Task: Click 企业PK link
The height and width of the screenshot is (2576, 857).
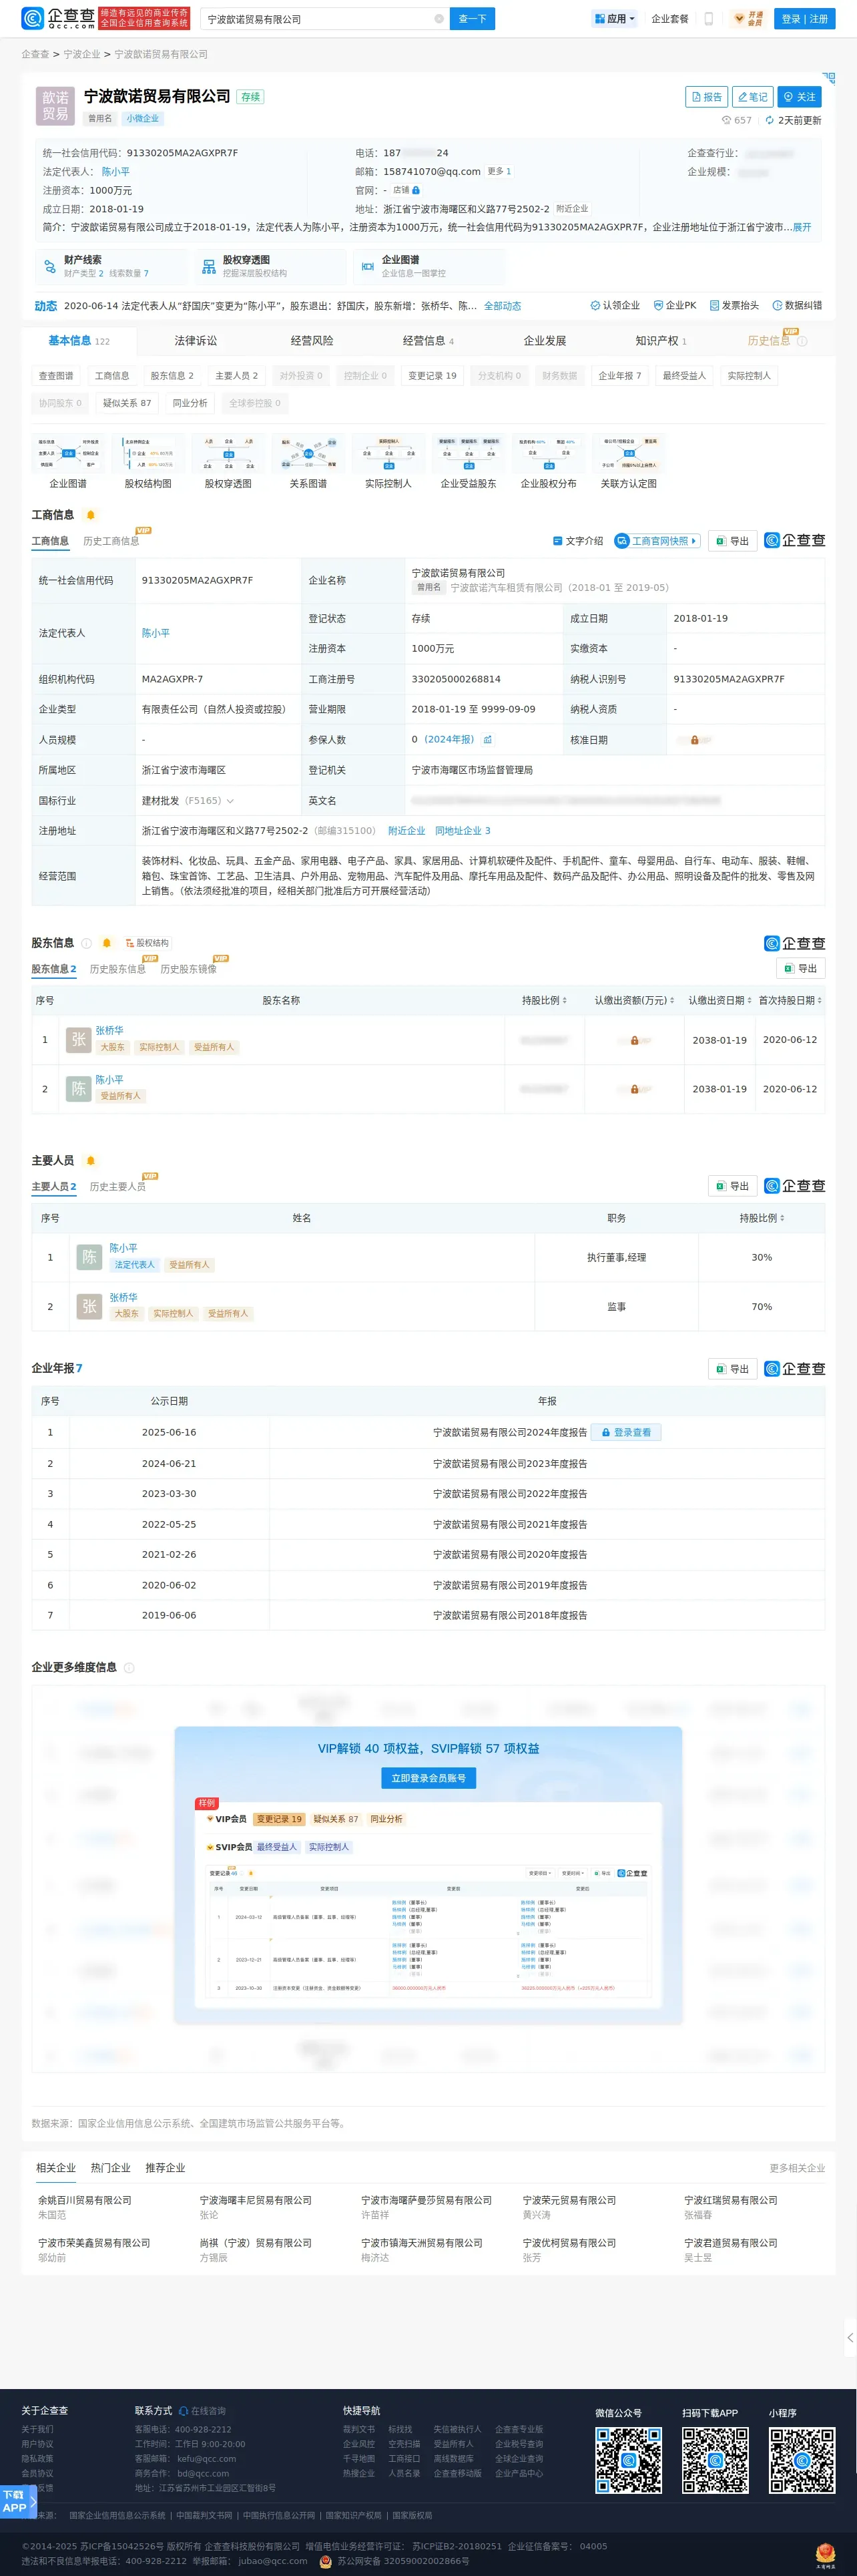Action: 675,306
